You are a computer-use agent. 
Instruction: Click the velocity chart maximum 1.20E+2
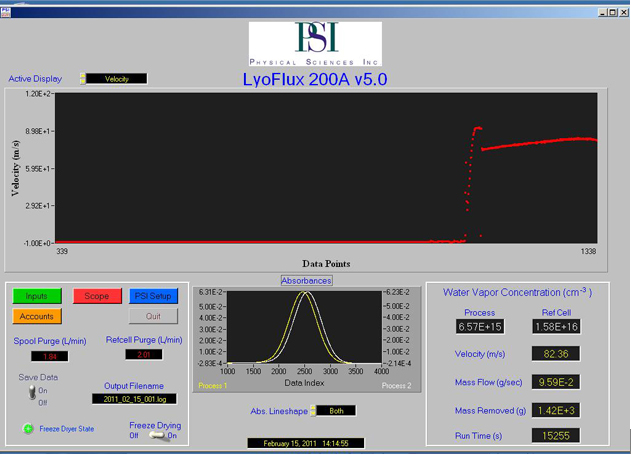coord(38,94)
